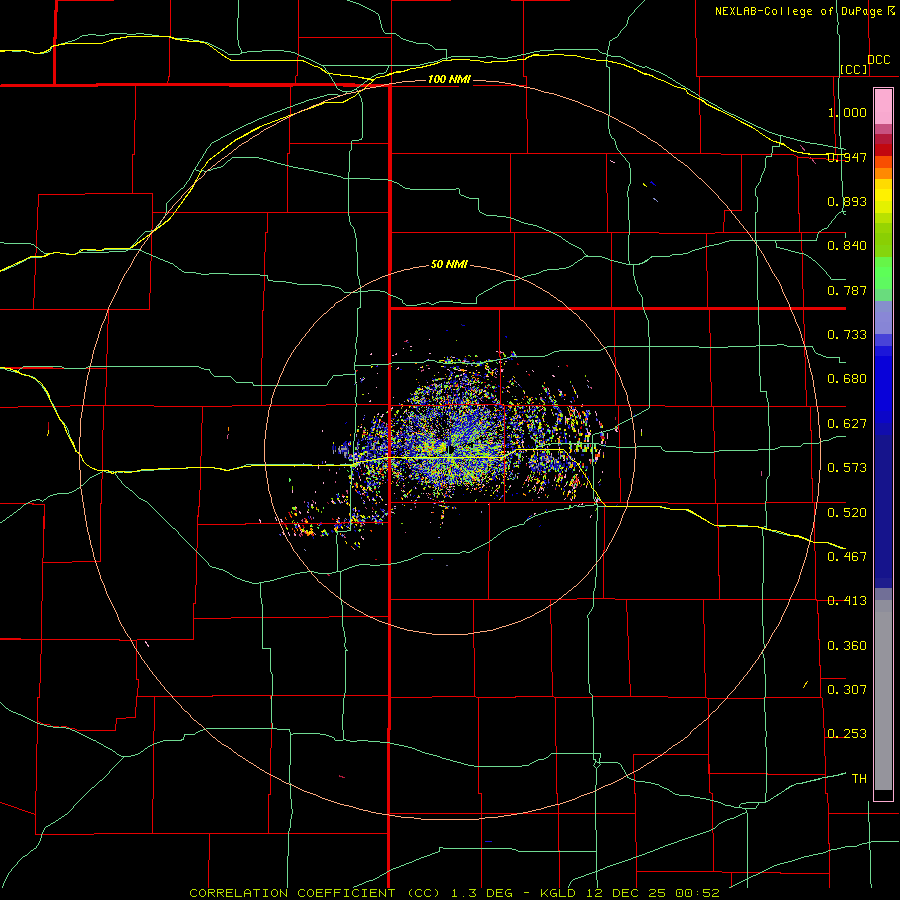Click the [CC] legend heading
The height and width of the screenshot is (900, 900).
854,69
